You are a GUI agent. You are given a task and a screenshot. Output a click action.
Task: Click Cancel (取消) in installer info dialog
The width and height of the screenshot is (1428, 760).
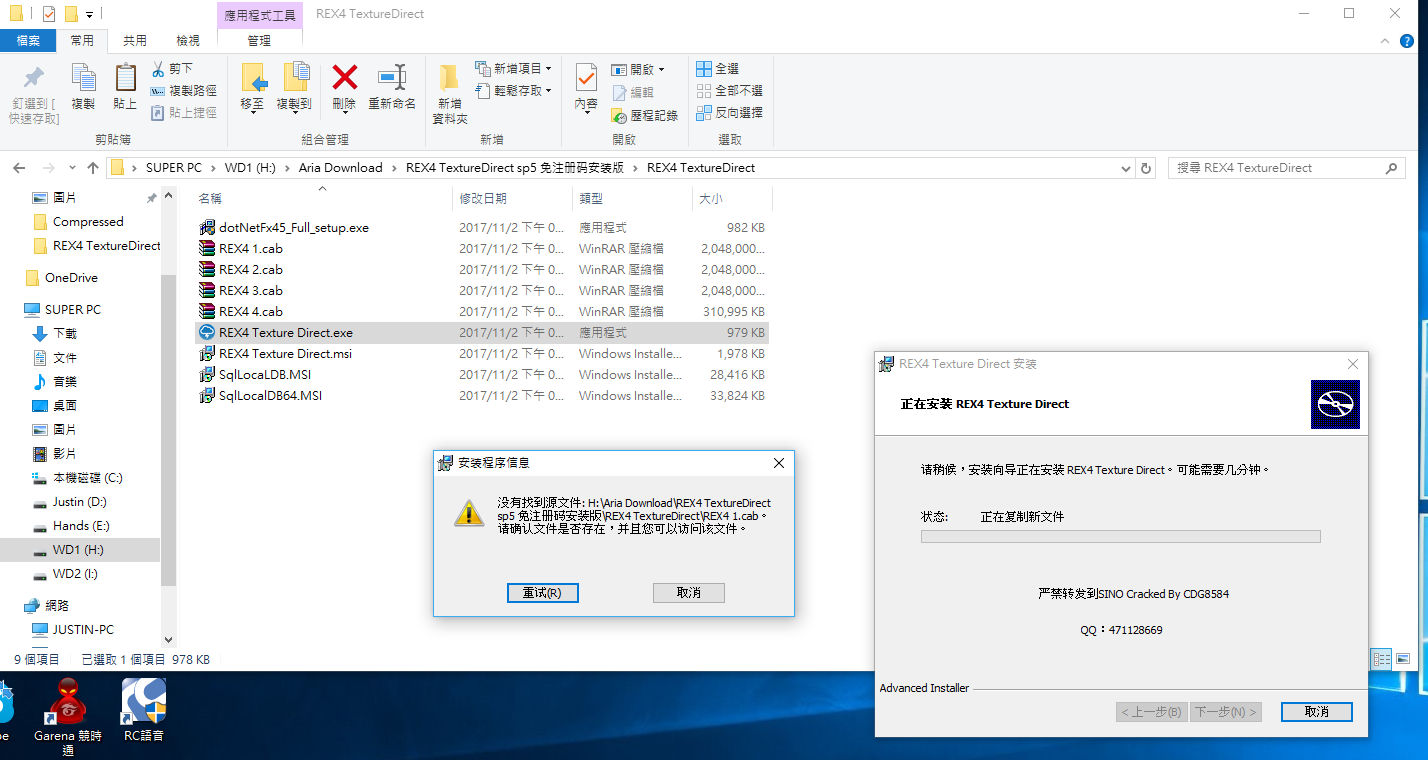[x=688, y=593]
